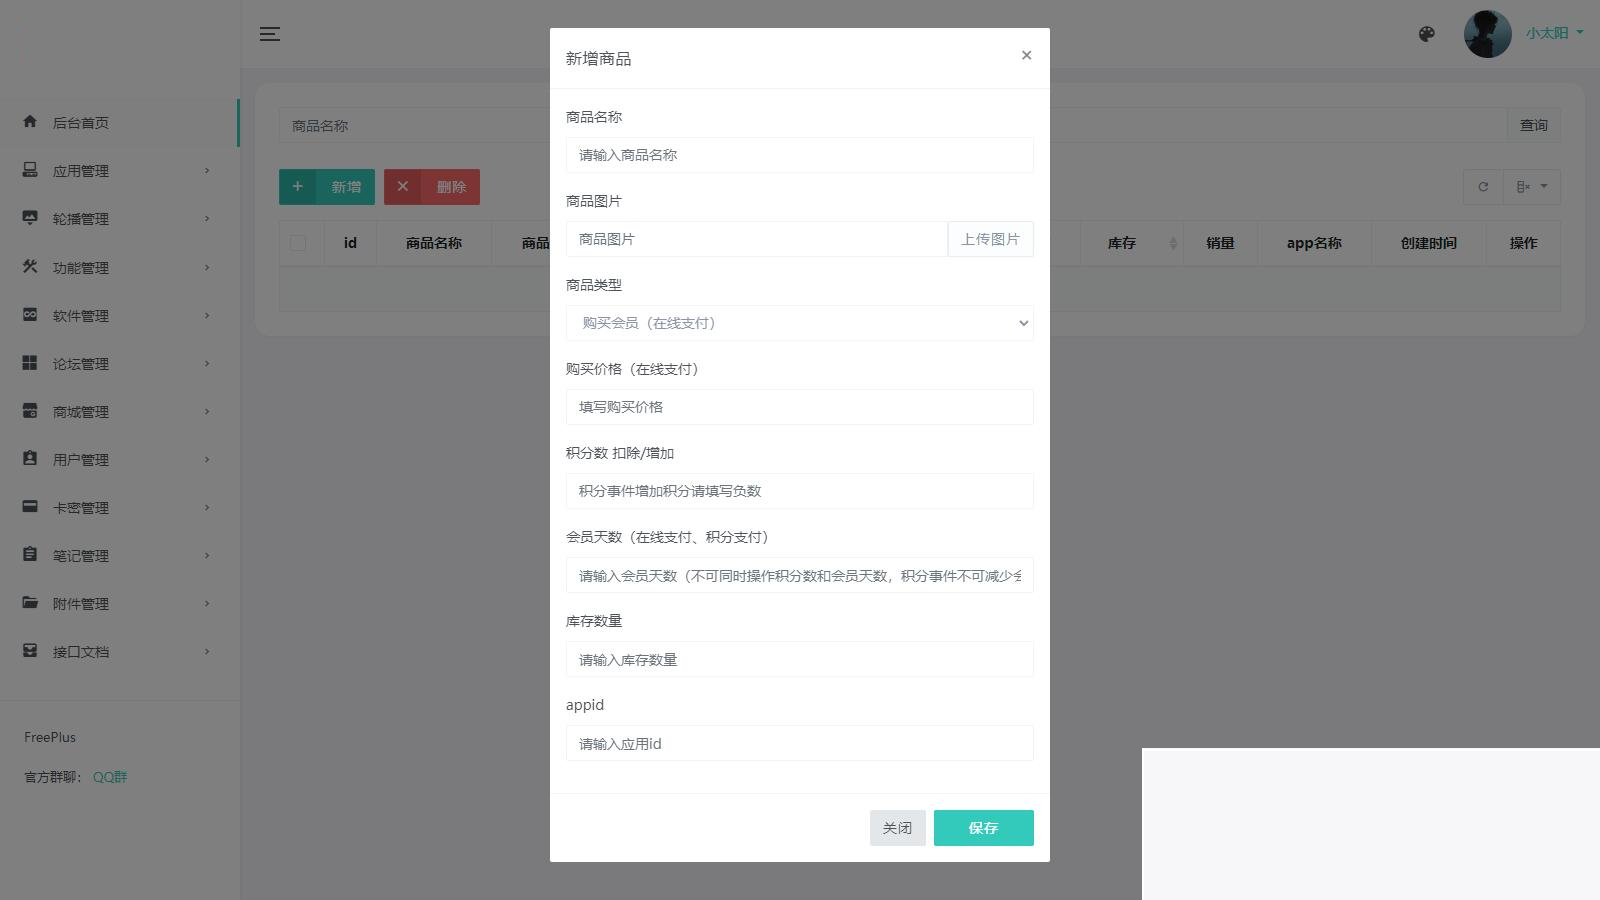Click the refresh icon above the product table
The image size is (1600, 900).
[1482, 186]
